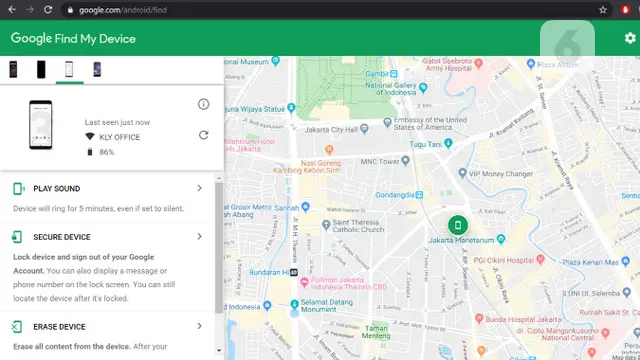Click the KLY OFFICE network name
This screenshot has height=360, width=640.
click(120, 137)
